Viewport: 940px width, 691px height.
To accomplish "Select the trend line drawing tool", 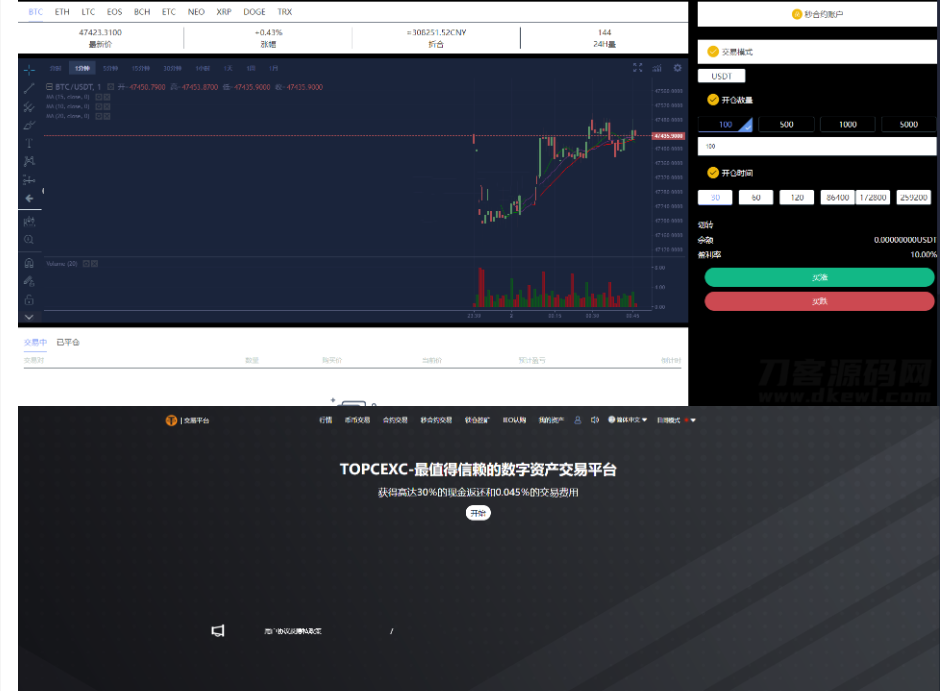I will click(x=29, y=89).
